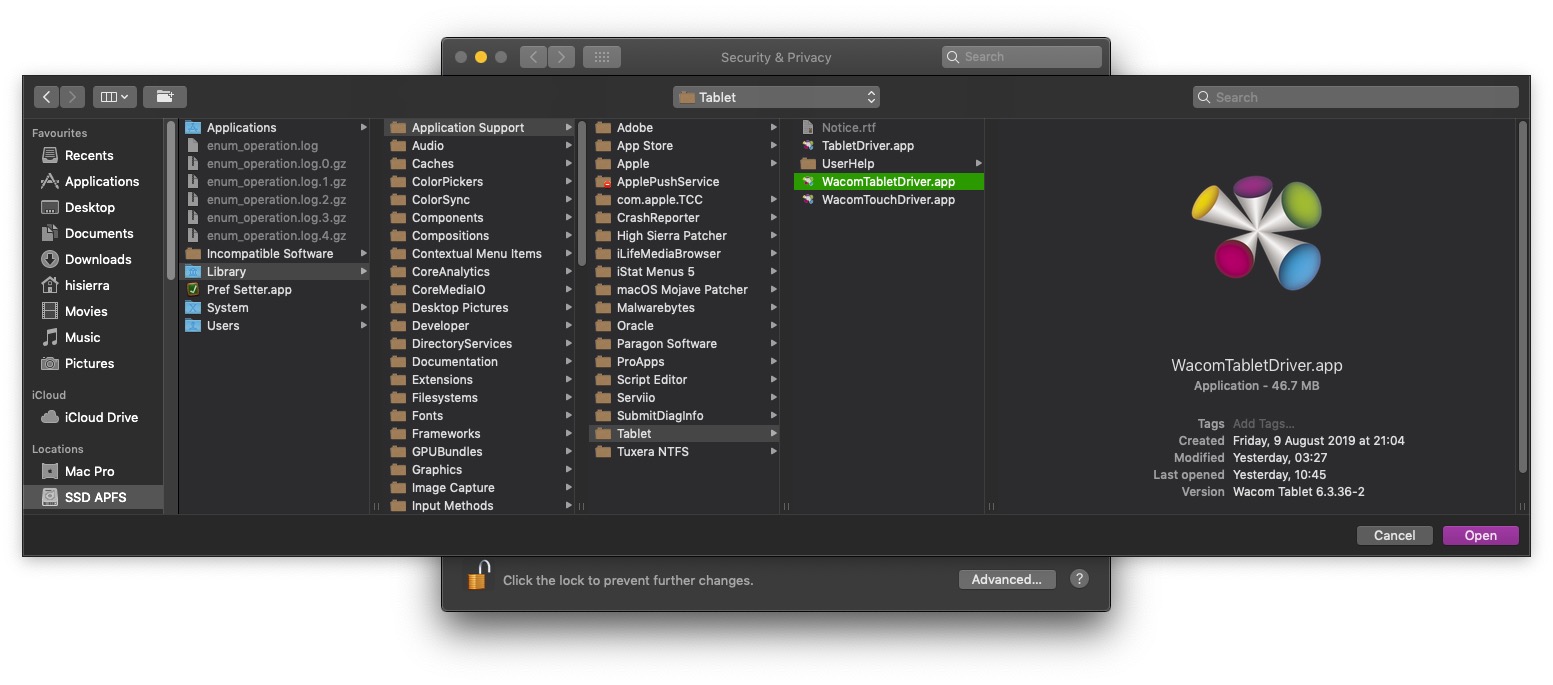The image size is (1553, 685).
Task: Select the Tuxera NTFS folder
Action: click(684, 451)
